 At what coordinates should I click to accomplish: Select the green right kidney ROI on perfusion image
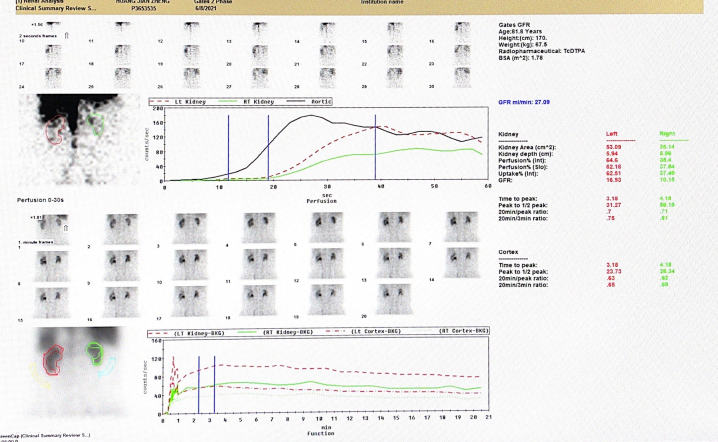point(96,125)
